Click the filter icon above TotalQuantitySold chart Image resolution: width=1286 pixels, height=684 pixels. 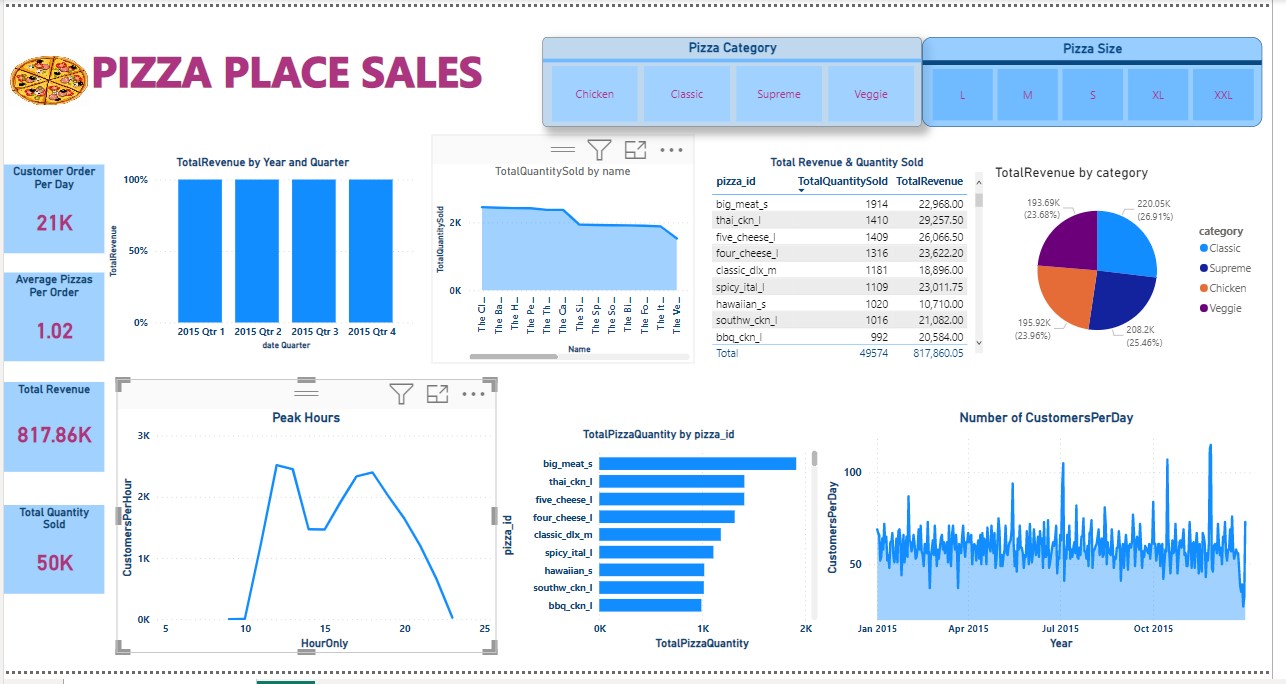(599, 150)
